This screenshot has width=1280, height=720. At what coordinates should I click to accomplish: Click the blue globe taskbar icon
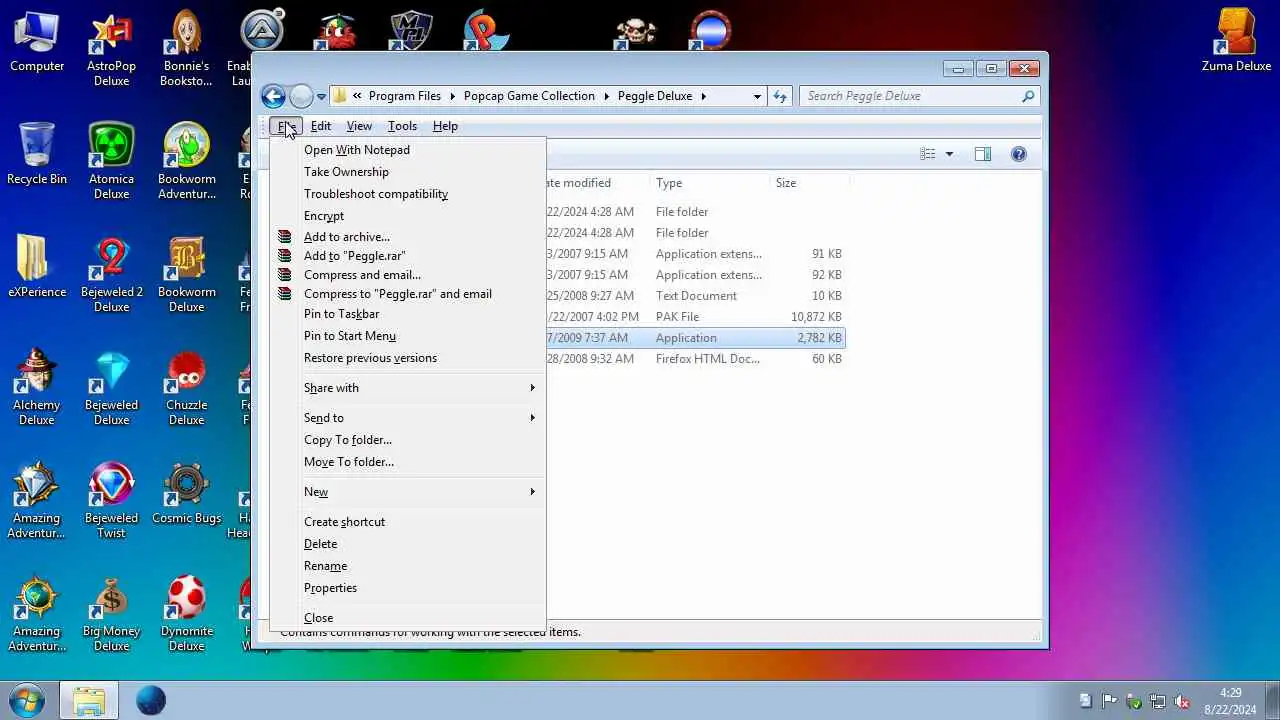pos(151,700)
